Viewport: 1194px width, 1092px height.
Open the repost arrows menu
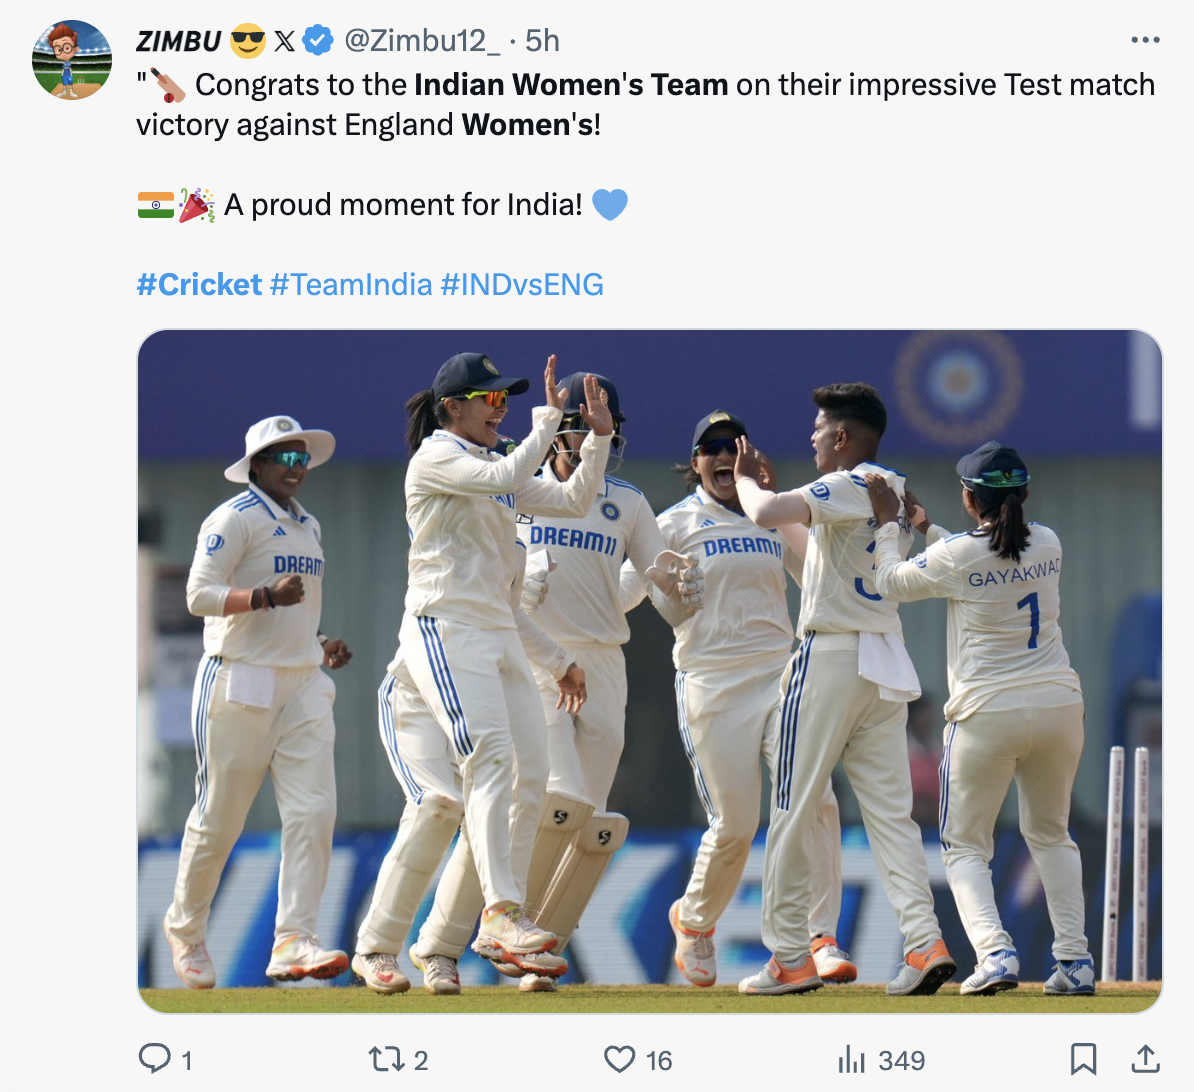(x=385, y=1059)
